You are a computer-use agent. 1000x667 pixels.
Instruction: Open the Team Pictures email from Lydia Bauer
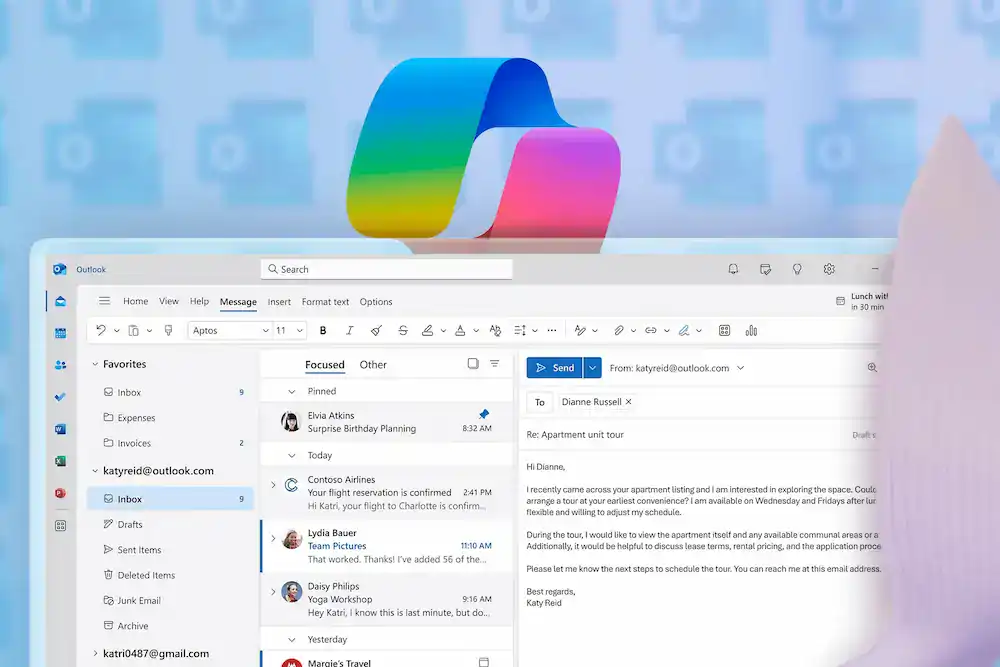click(390, 545)
